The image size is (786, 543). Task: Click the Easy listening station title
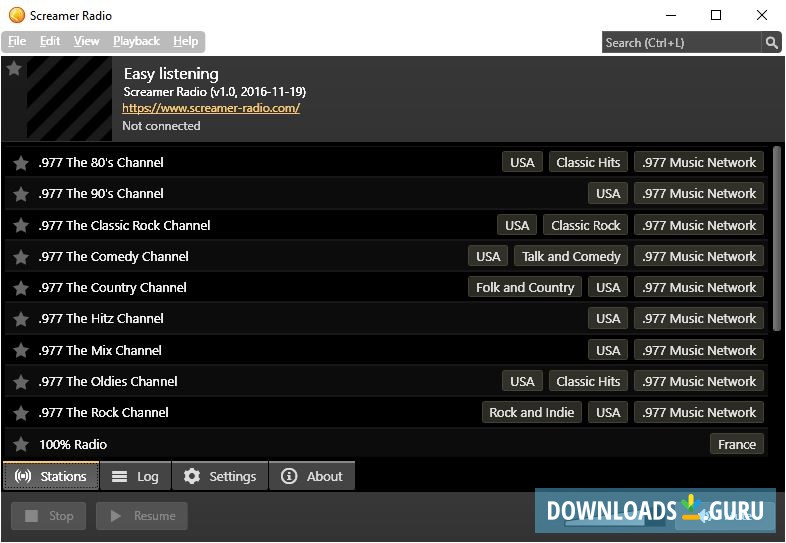pos(171,74)
